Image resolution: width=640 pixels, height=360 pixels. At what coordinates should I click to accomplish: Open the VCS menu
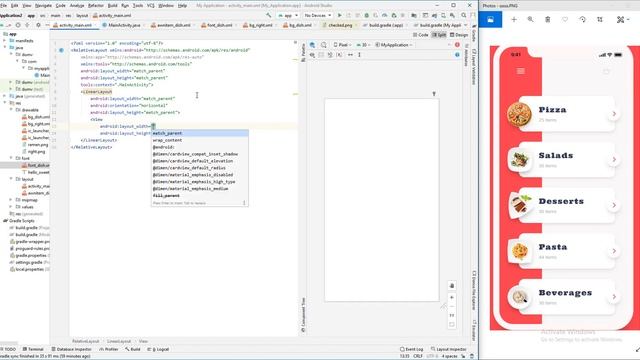click(x=151, y=6)
